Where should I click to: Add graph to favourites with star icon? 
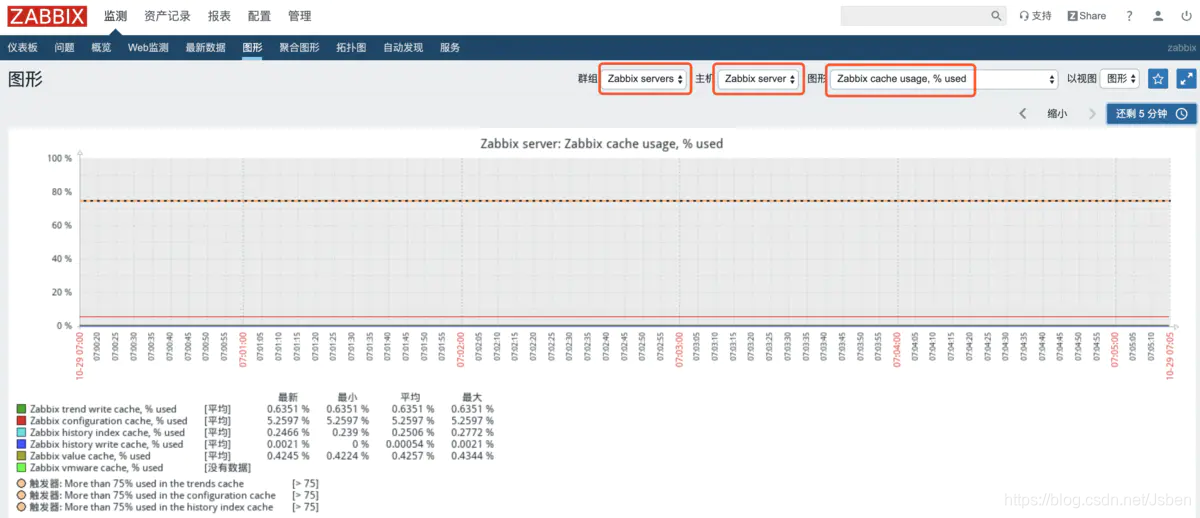[1158, 79]
